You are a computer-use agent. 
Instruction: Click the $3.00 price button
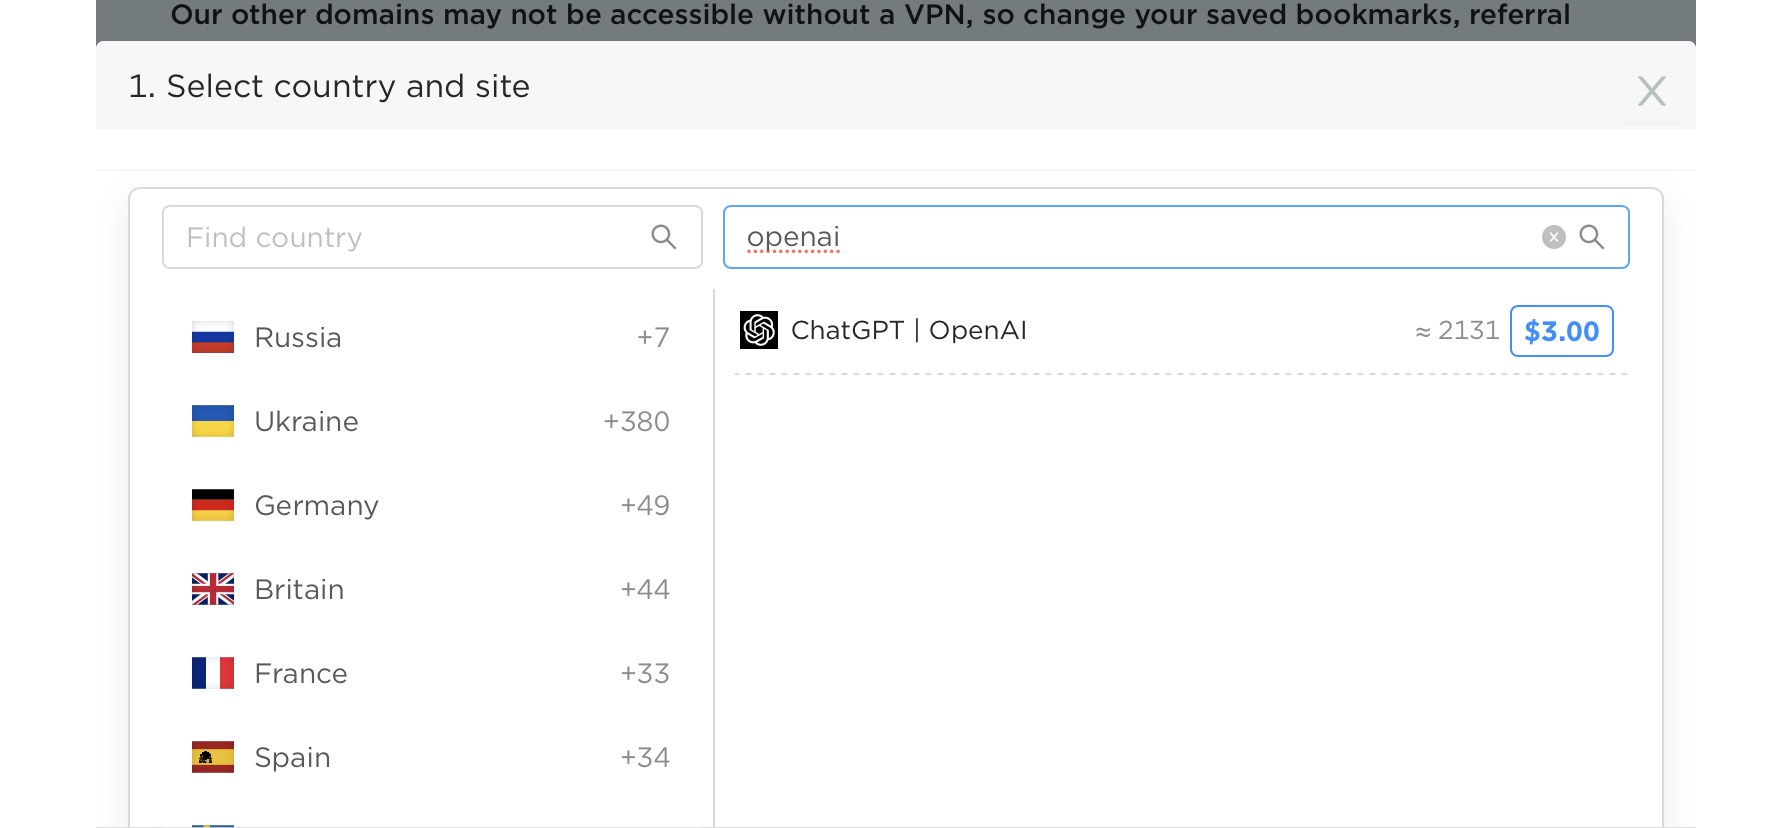1561,331
